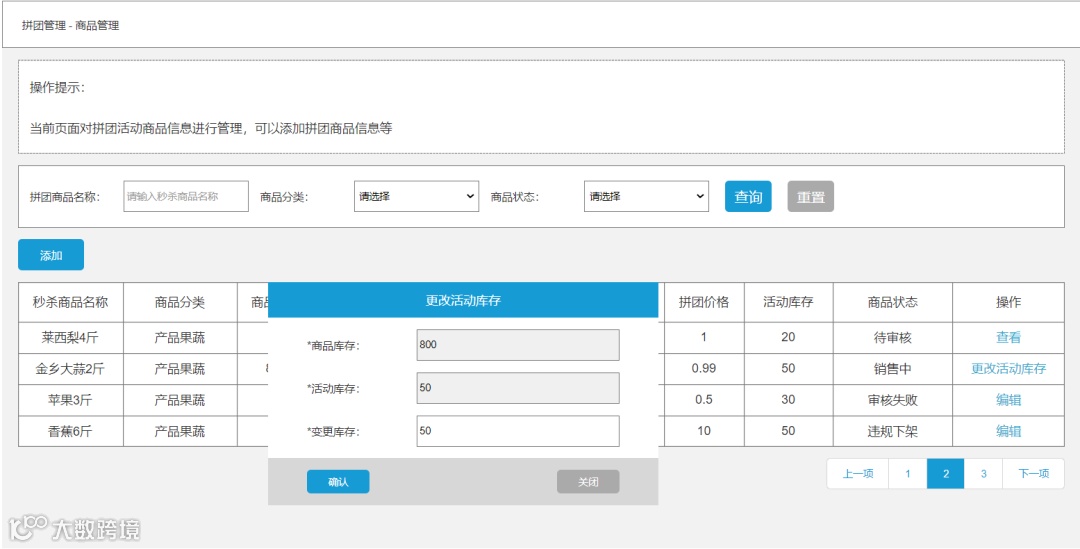This screenshot has height=549, width=1080.
Task: Click the 香蕉6斤 cell
Action: pos(70,431)
